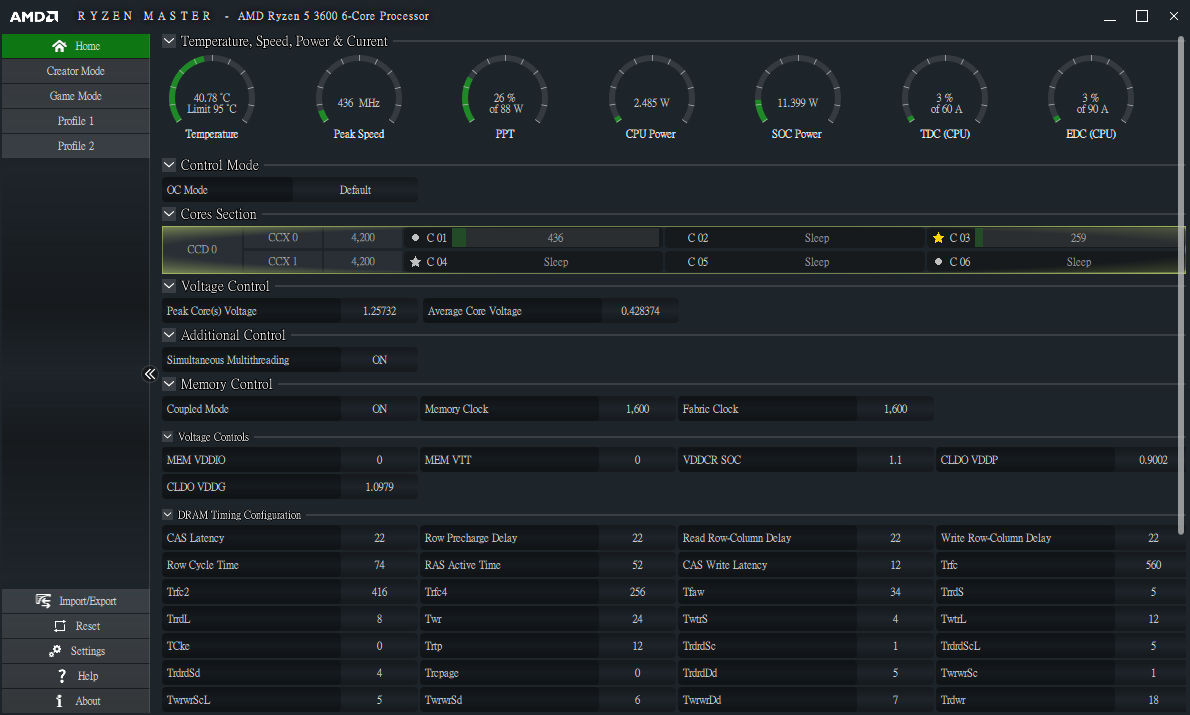Click the vertical scrollbar on the right
The image size is (1190, 715).
1181,285
